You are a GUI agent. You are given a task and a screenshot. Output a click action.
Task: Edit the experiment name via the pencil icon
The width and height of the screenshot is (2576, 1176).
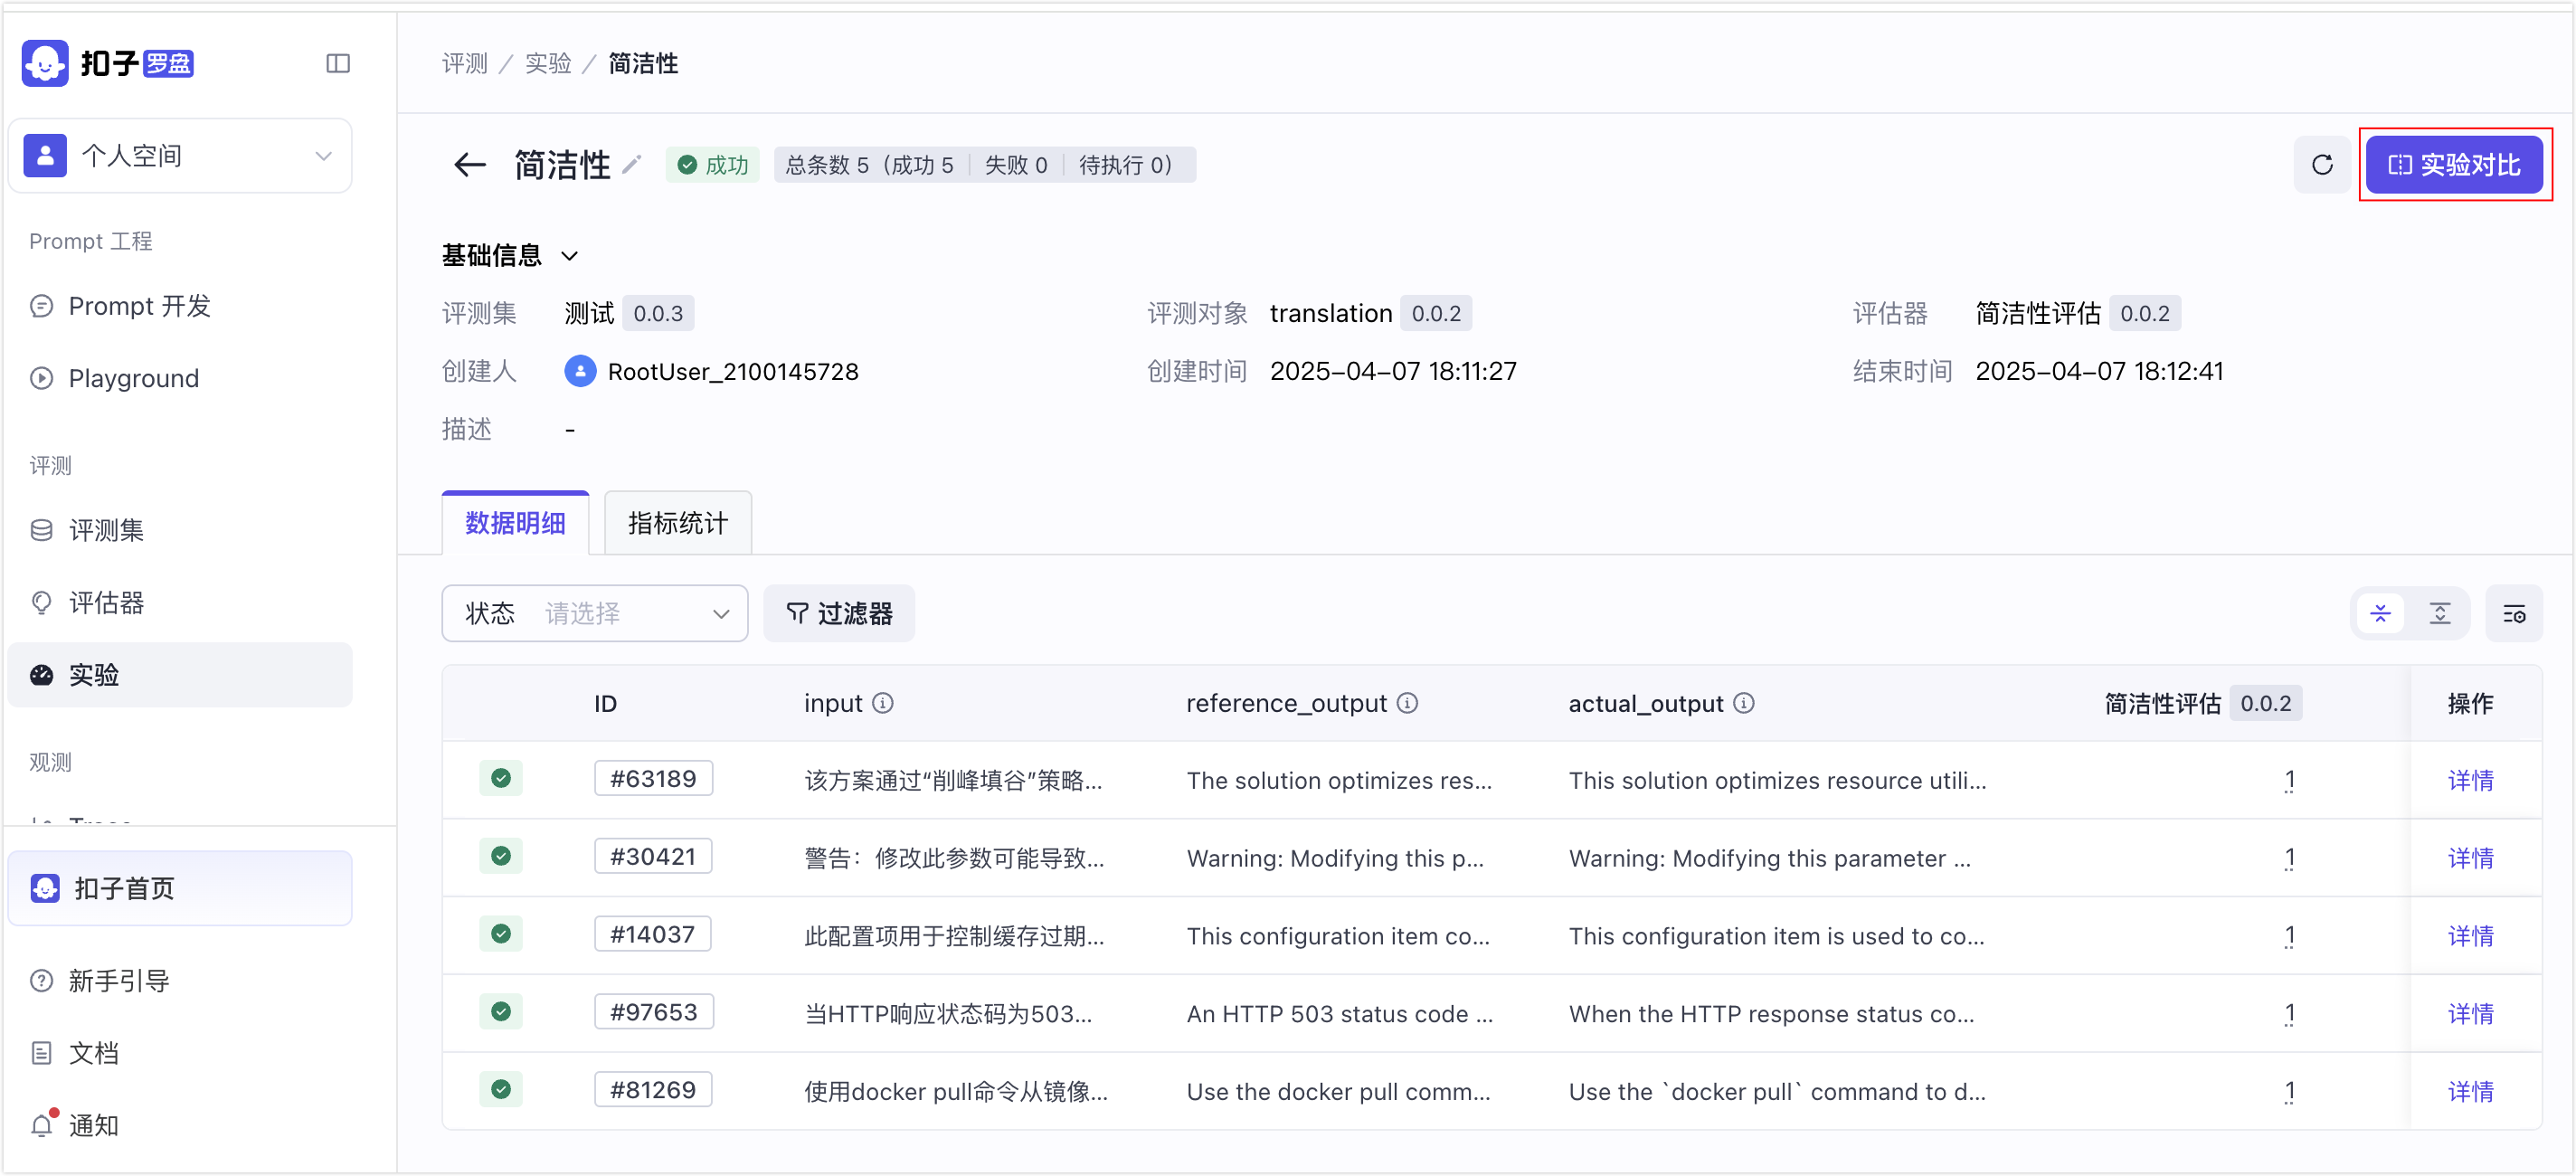[x=631, y=165]
